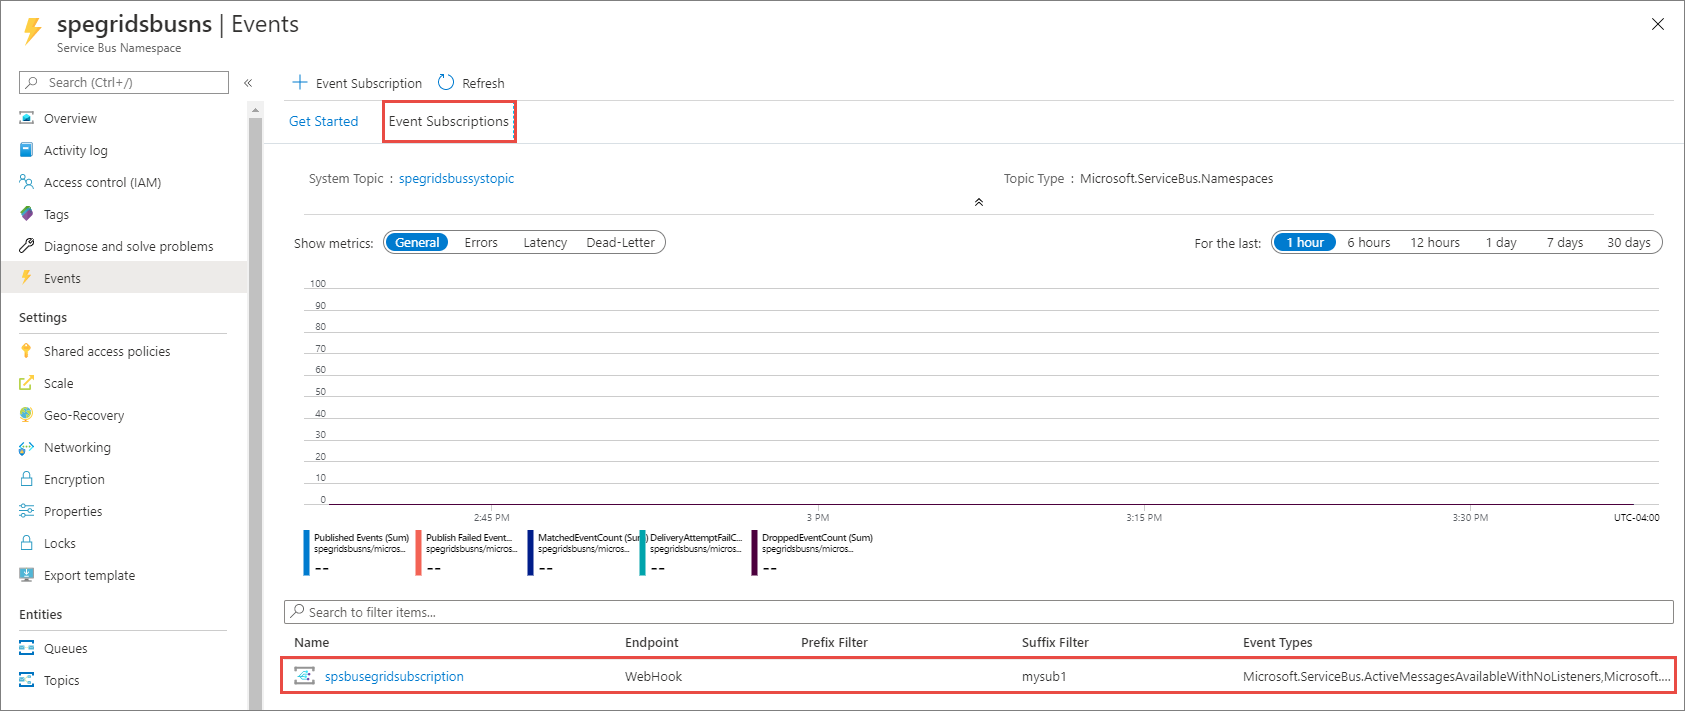This screenshot has width=1685, height=711.
Task: Open Diagnose and solve problems wrench icon
Action: tap(27, 246)
